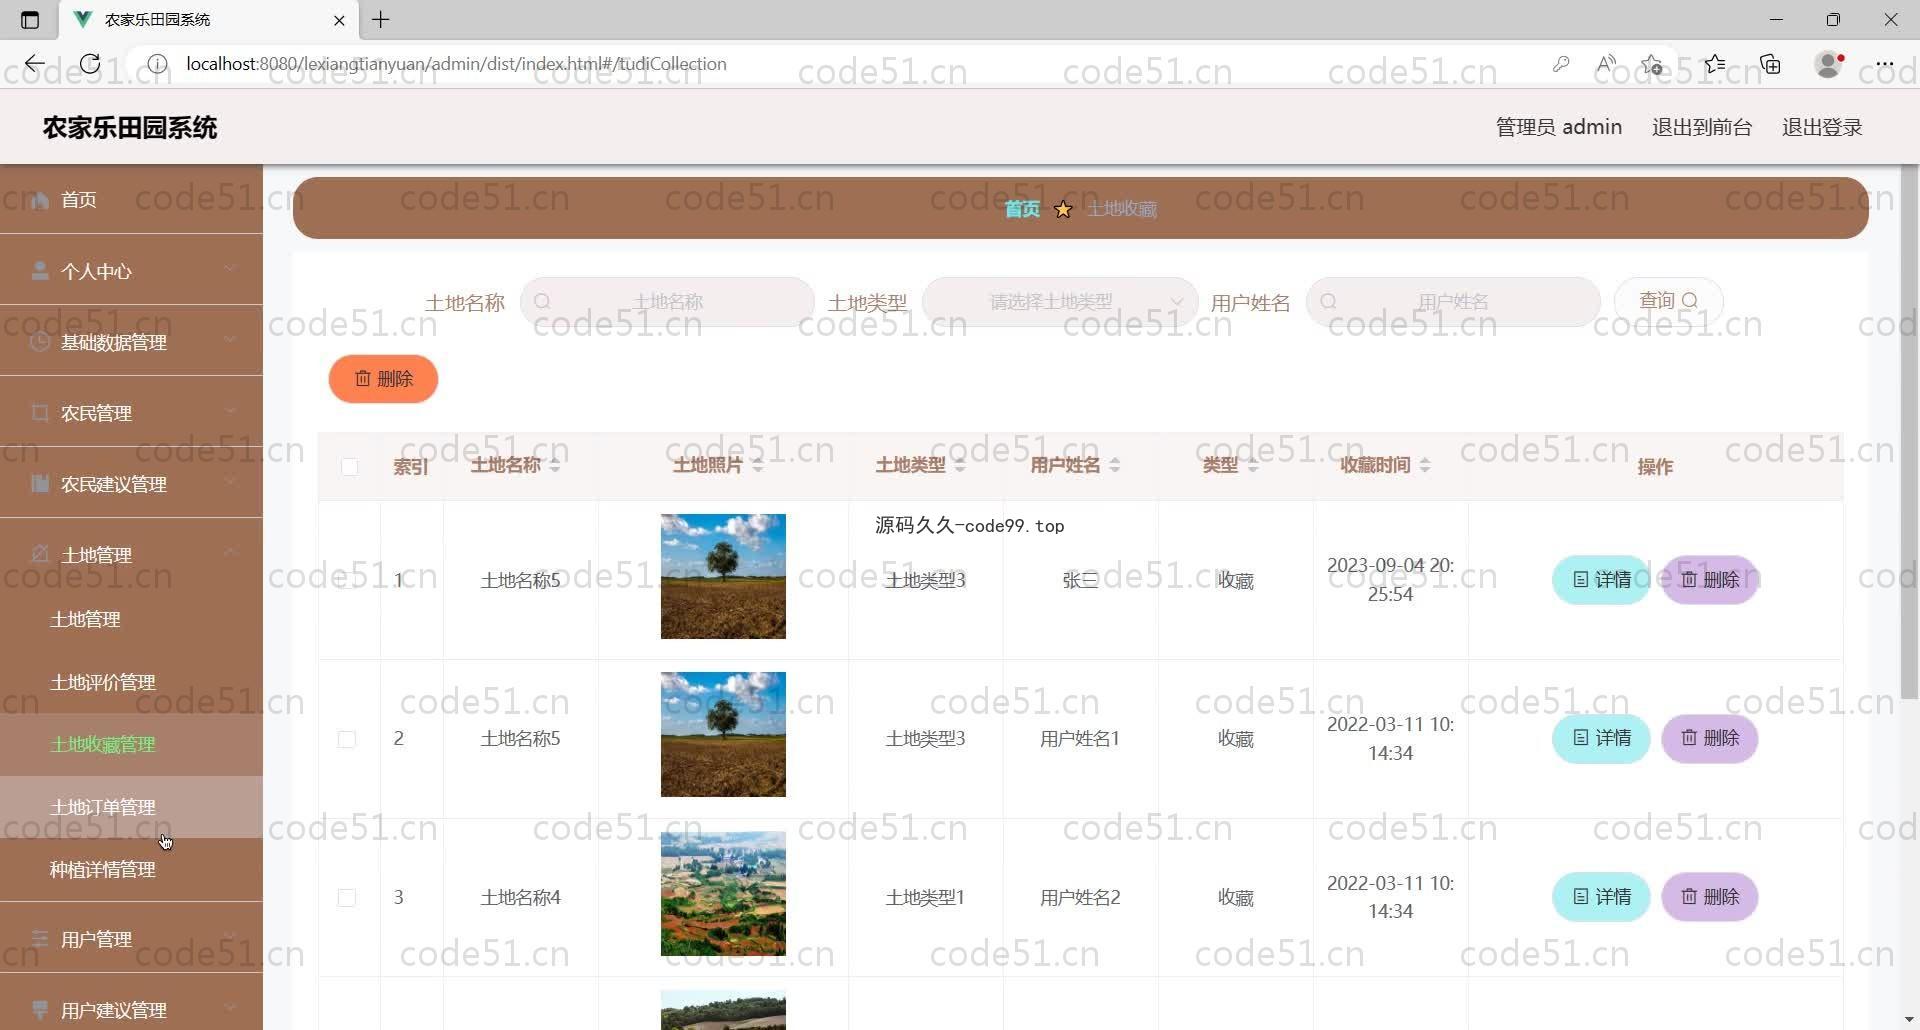This screenshot has height=1030, width=1920.
Task: Open 详情 for row 1 张三
Action: coord(1601,580)
